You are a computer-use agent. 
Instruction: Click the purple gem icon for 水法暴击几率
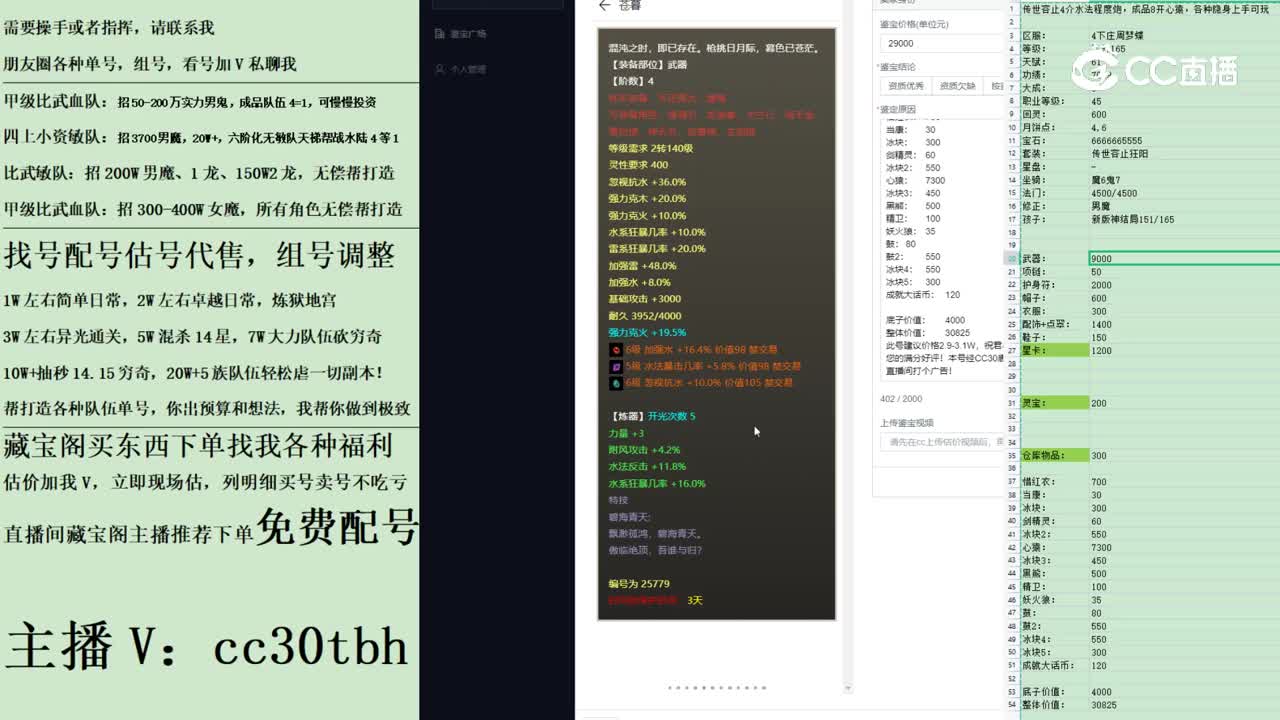click(x=616, y=367)
